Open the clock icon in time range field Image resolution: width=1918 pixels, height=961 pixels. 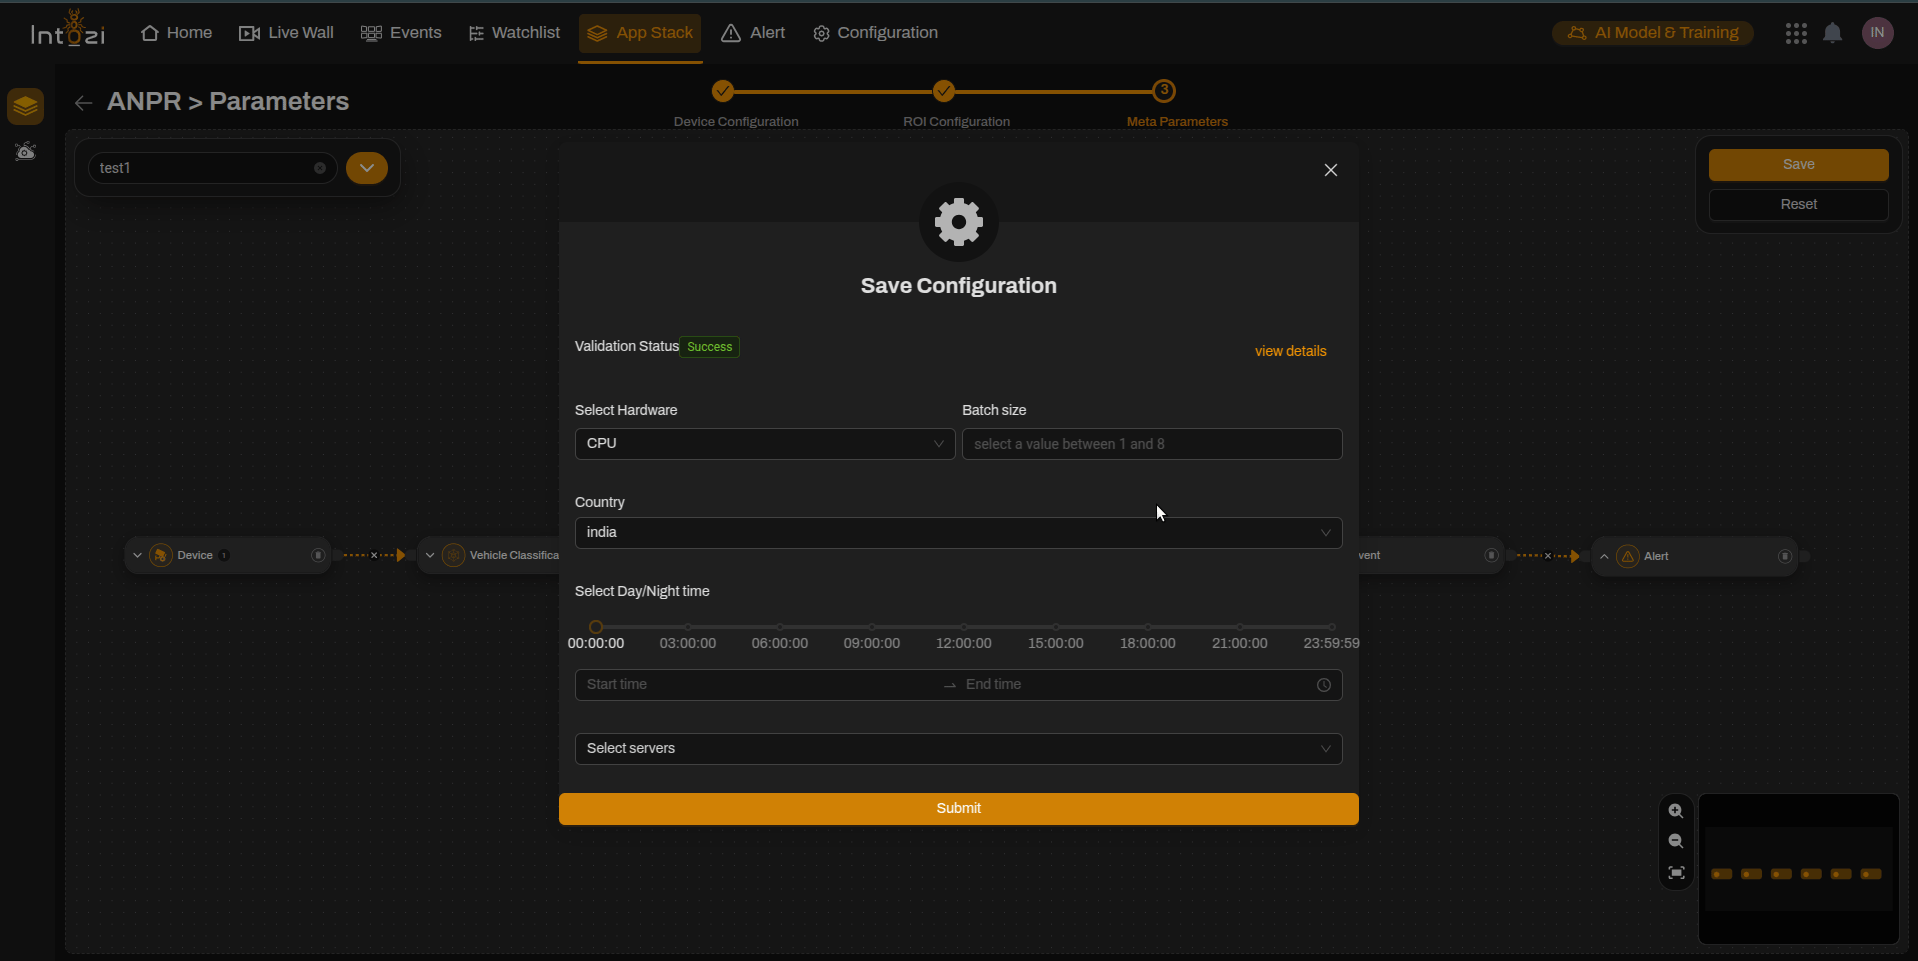(x=1323, y=685)
